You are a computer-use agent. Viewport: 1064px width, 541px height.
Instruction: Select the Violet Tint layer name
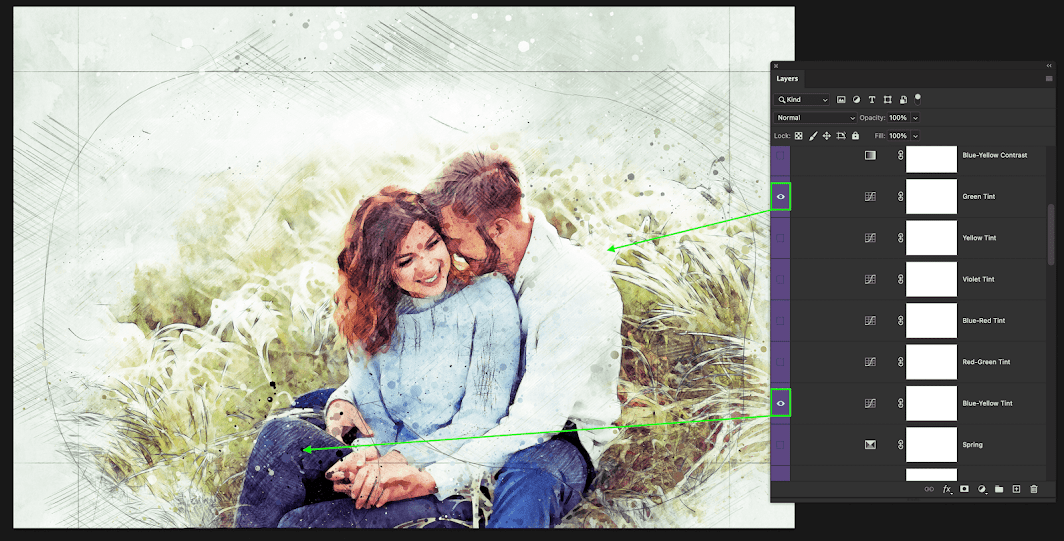coord(978,280)
